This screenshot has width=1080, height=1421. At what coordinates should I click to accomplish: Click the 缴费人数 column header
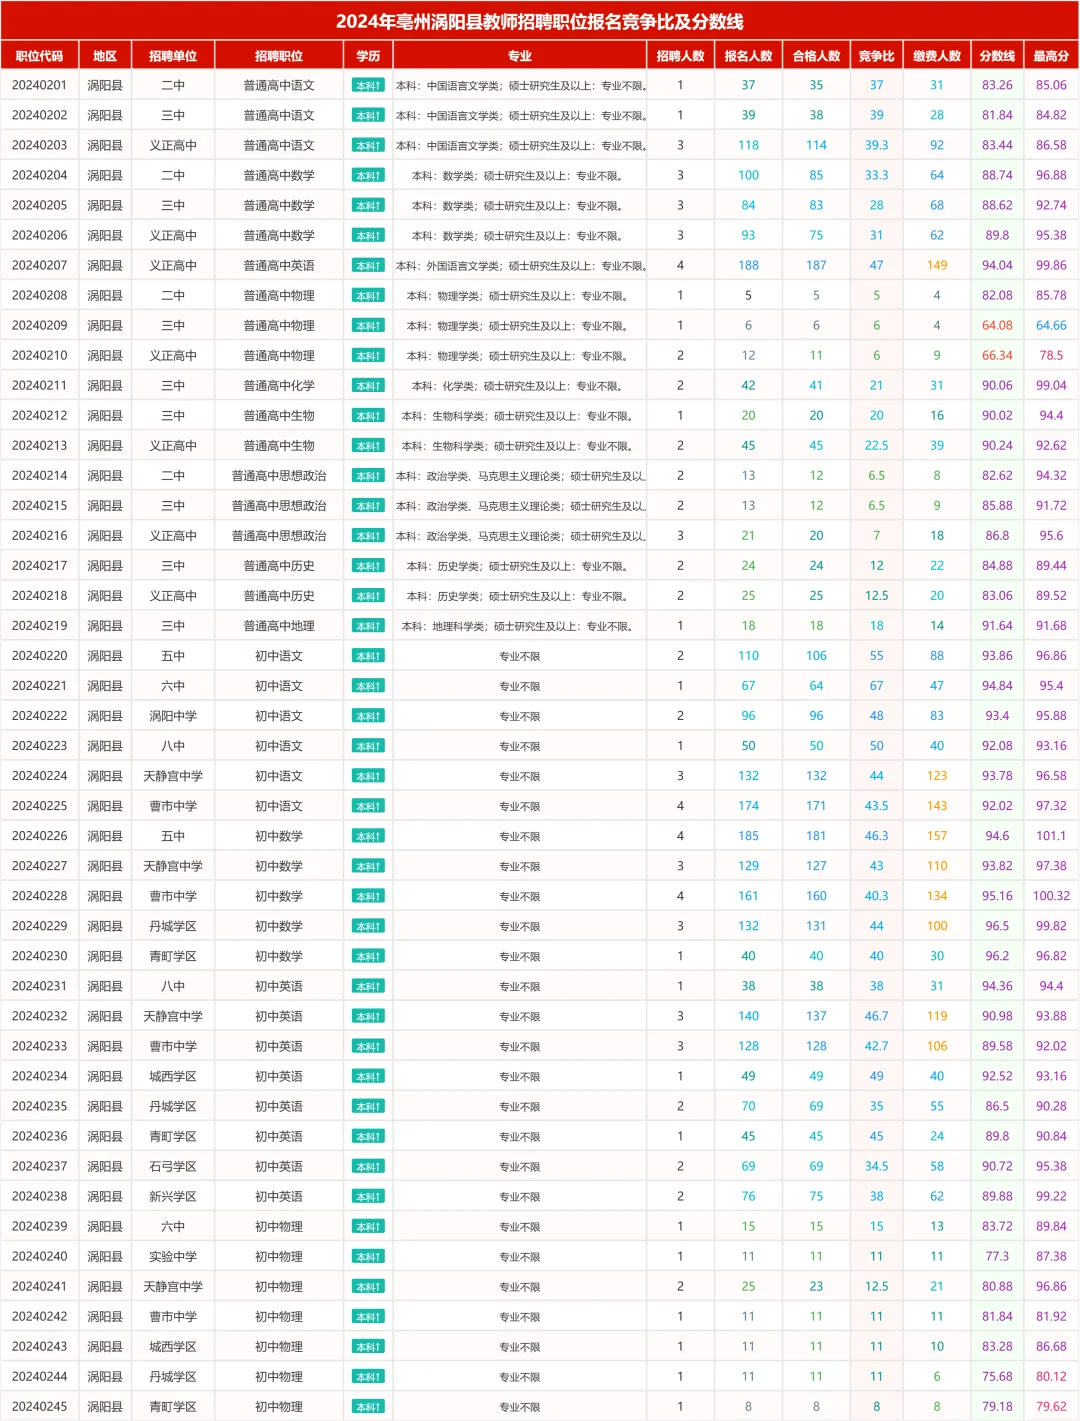tap(937, 56)
